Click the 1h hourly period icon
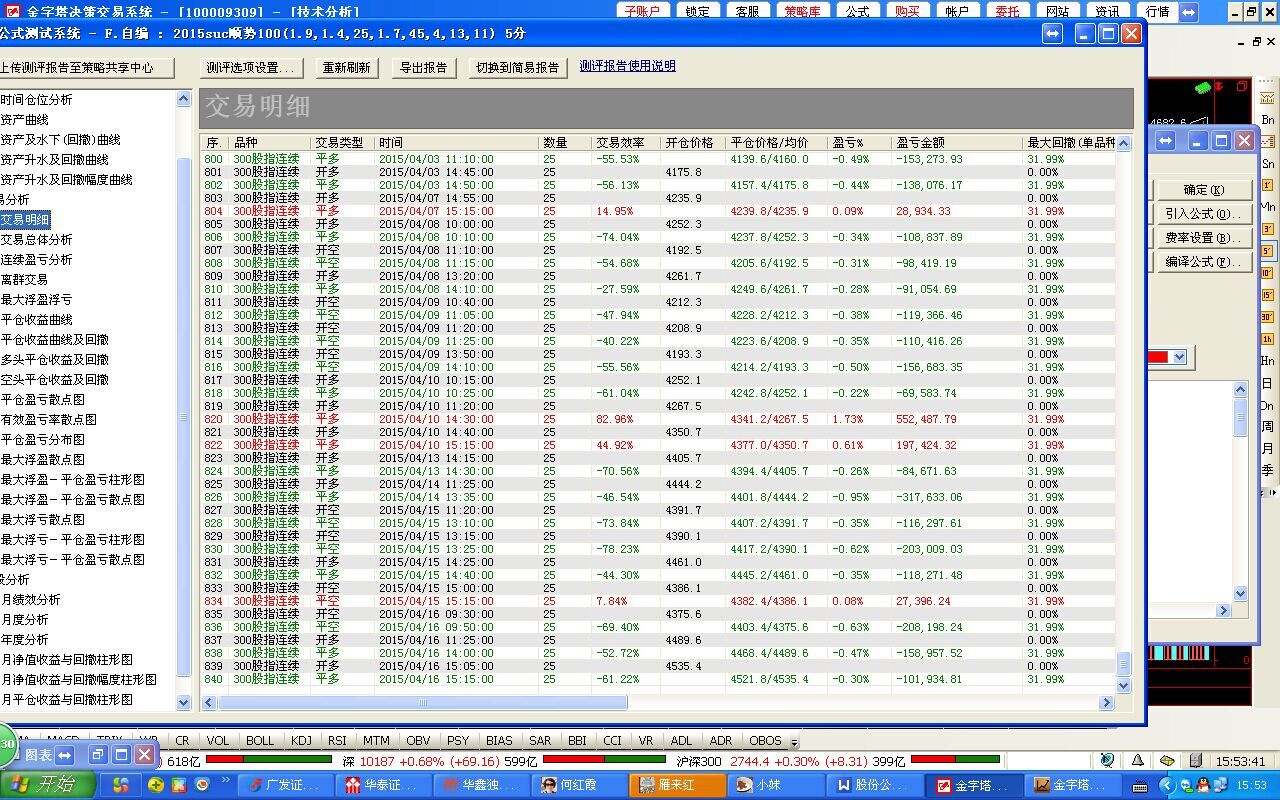The height and width of the screenshot is (800, 1280). [x=1267, y=339]
